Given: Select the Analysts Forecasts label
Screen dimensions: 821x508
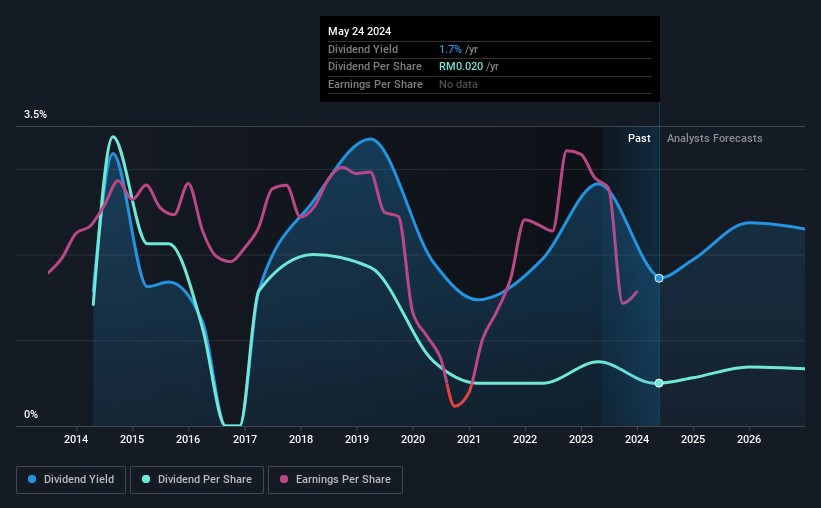Looking at the screenshot, I should (x=715, y=138).
